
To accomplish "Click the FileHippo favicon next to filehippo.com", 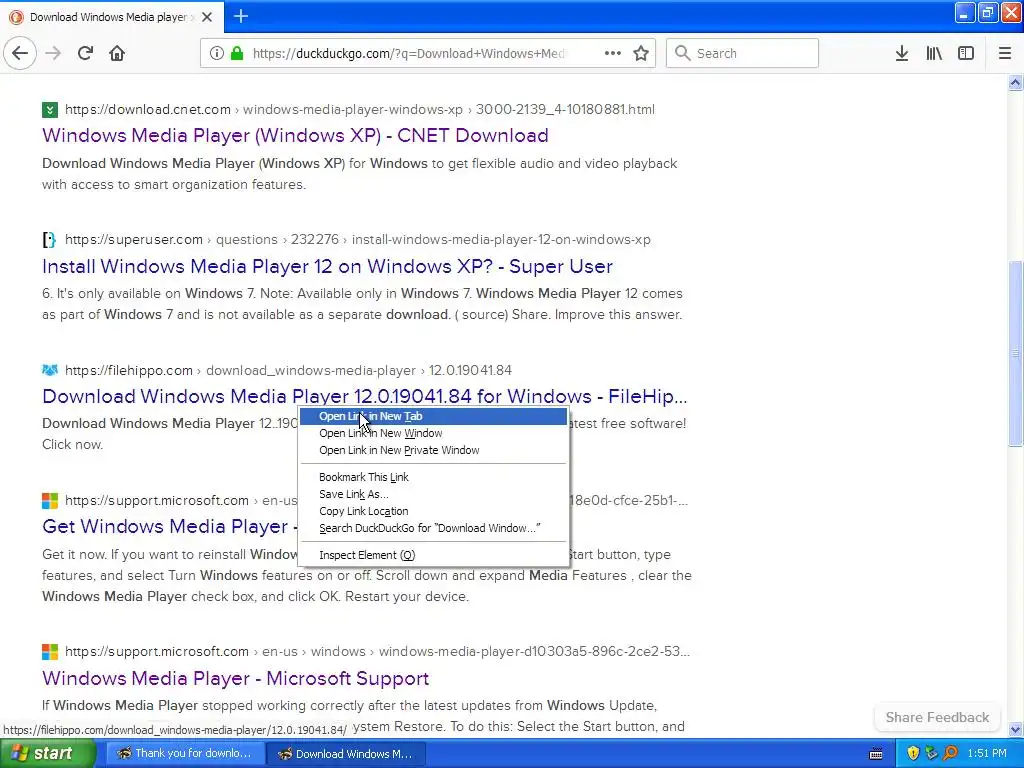I will (x=50, y=370).
